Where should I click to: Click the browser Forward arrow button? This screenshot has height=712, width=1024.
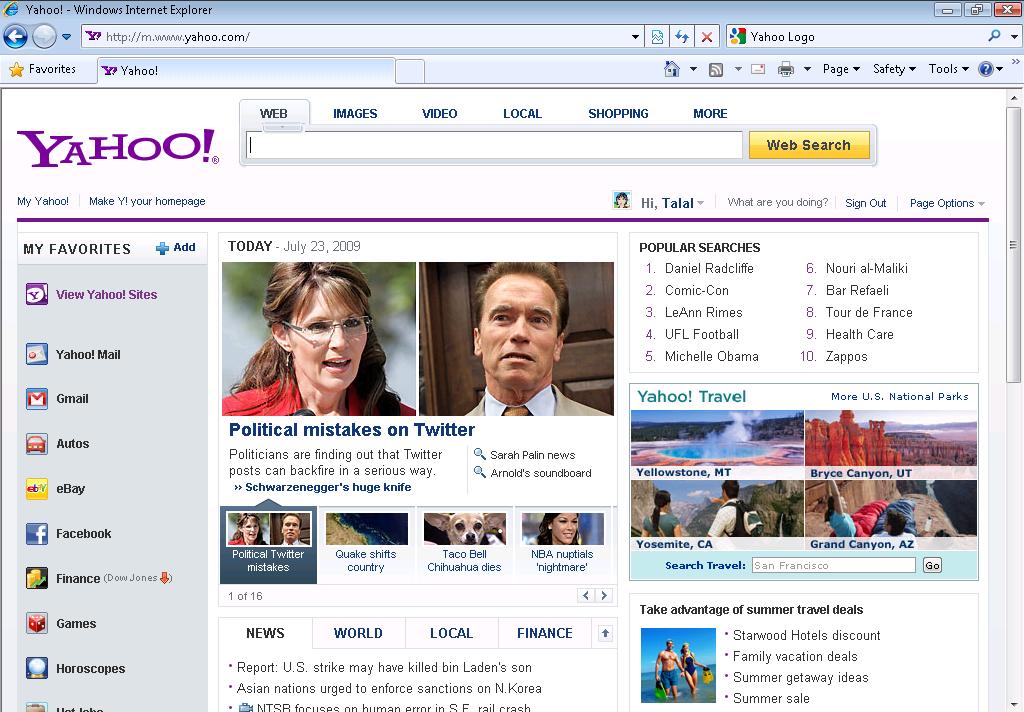coord(44,37)
